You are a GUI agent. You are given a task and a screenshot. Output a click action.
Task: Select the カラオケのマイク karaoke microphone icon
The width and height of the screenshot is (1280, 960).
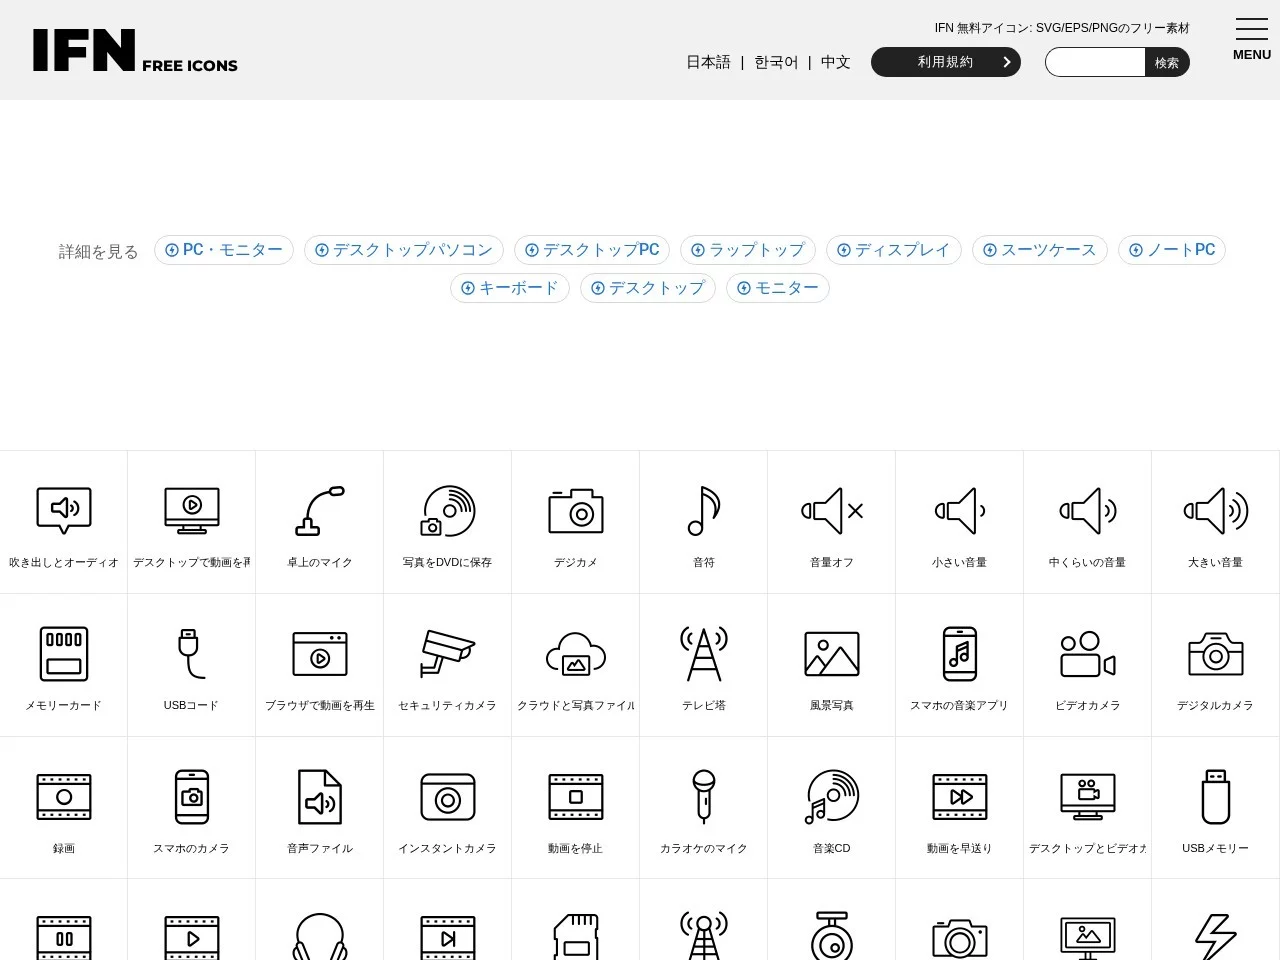click(x=703, y=797)
